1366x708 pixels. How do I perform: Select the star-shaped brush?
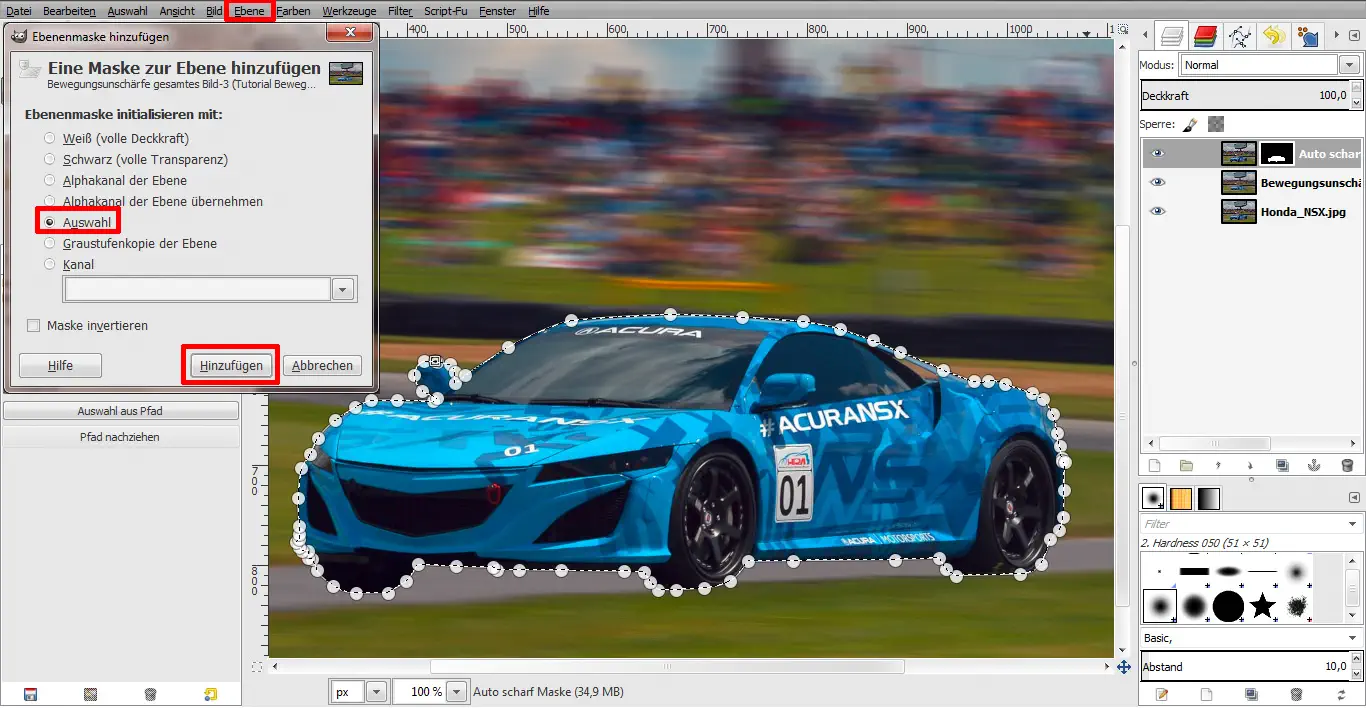[1263, 605]
